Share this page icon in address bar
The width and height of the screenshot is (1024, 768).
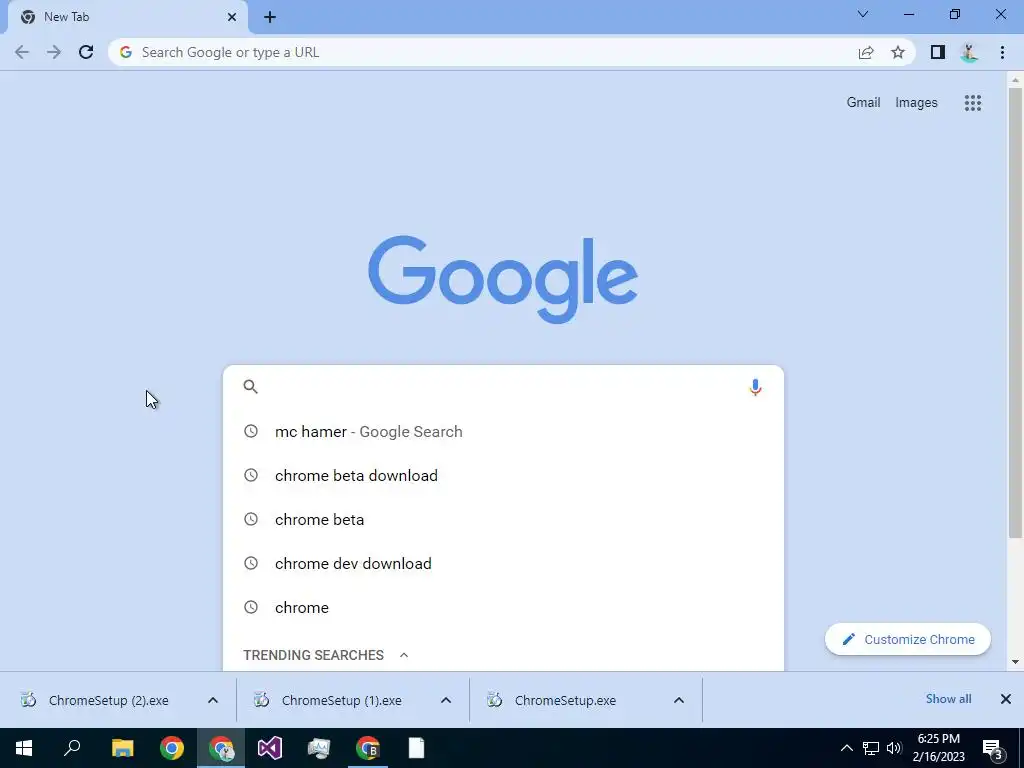866,52
